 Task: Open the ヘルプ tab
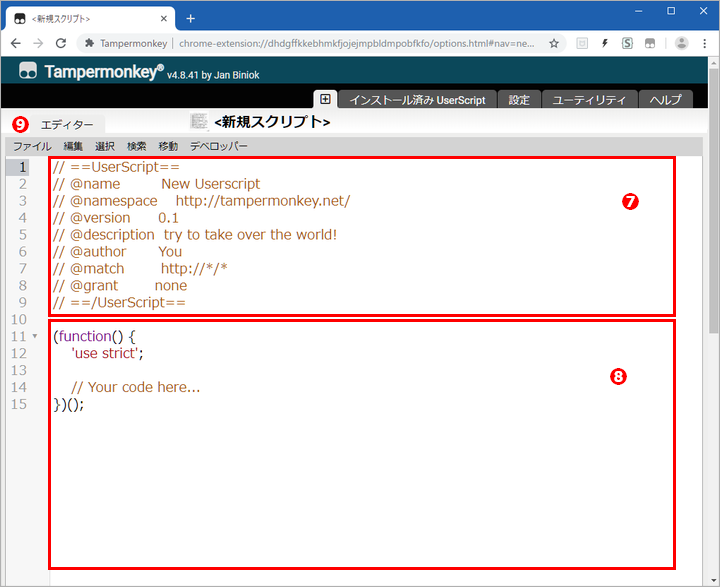(x=665, y=100)
